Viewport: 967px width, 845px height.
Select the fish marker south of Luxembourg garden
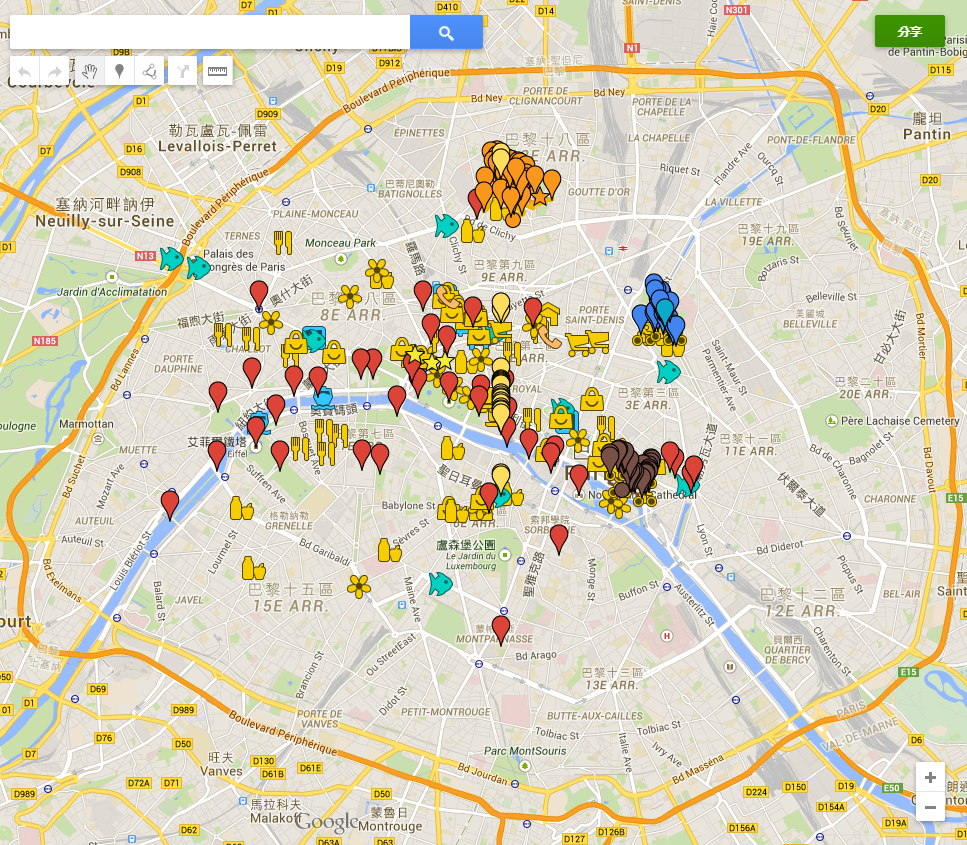pos(440,583)
